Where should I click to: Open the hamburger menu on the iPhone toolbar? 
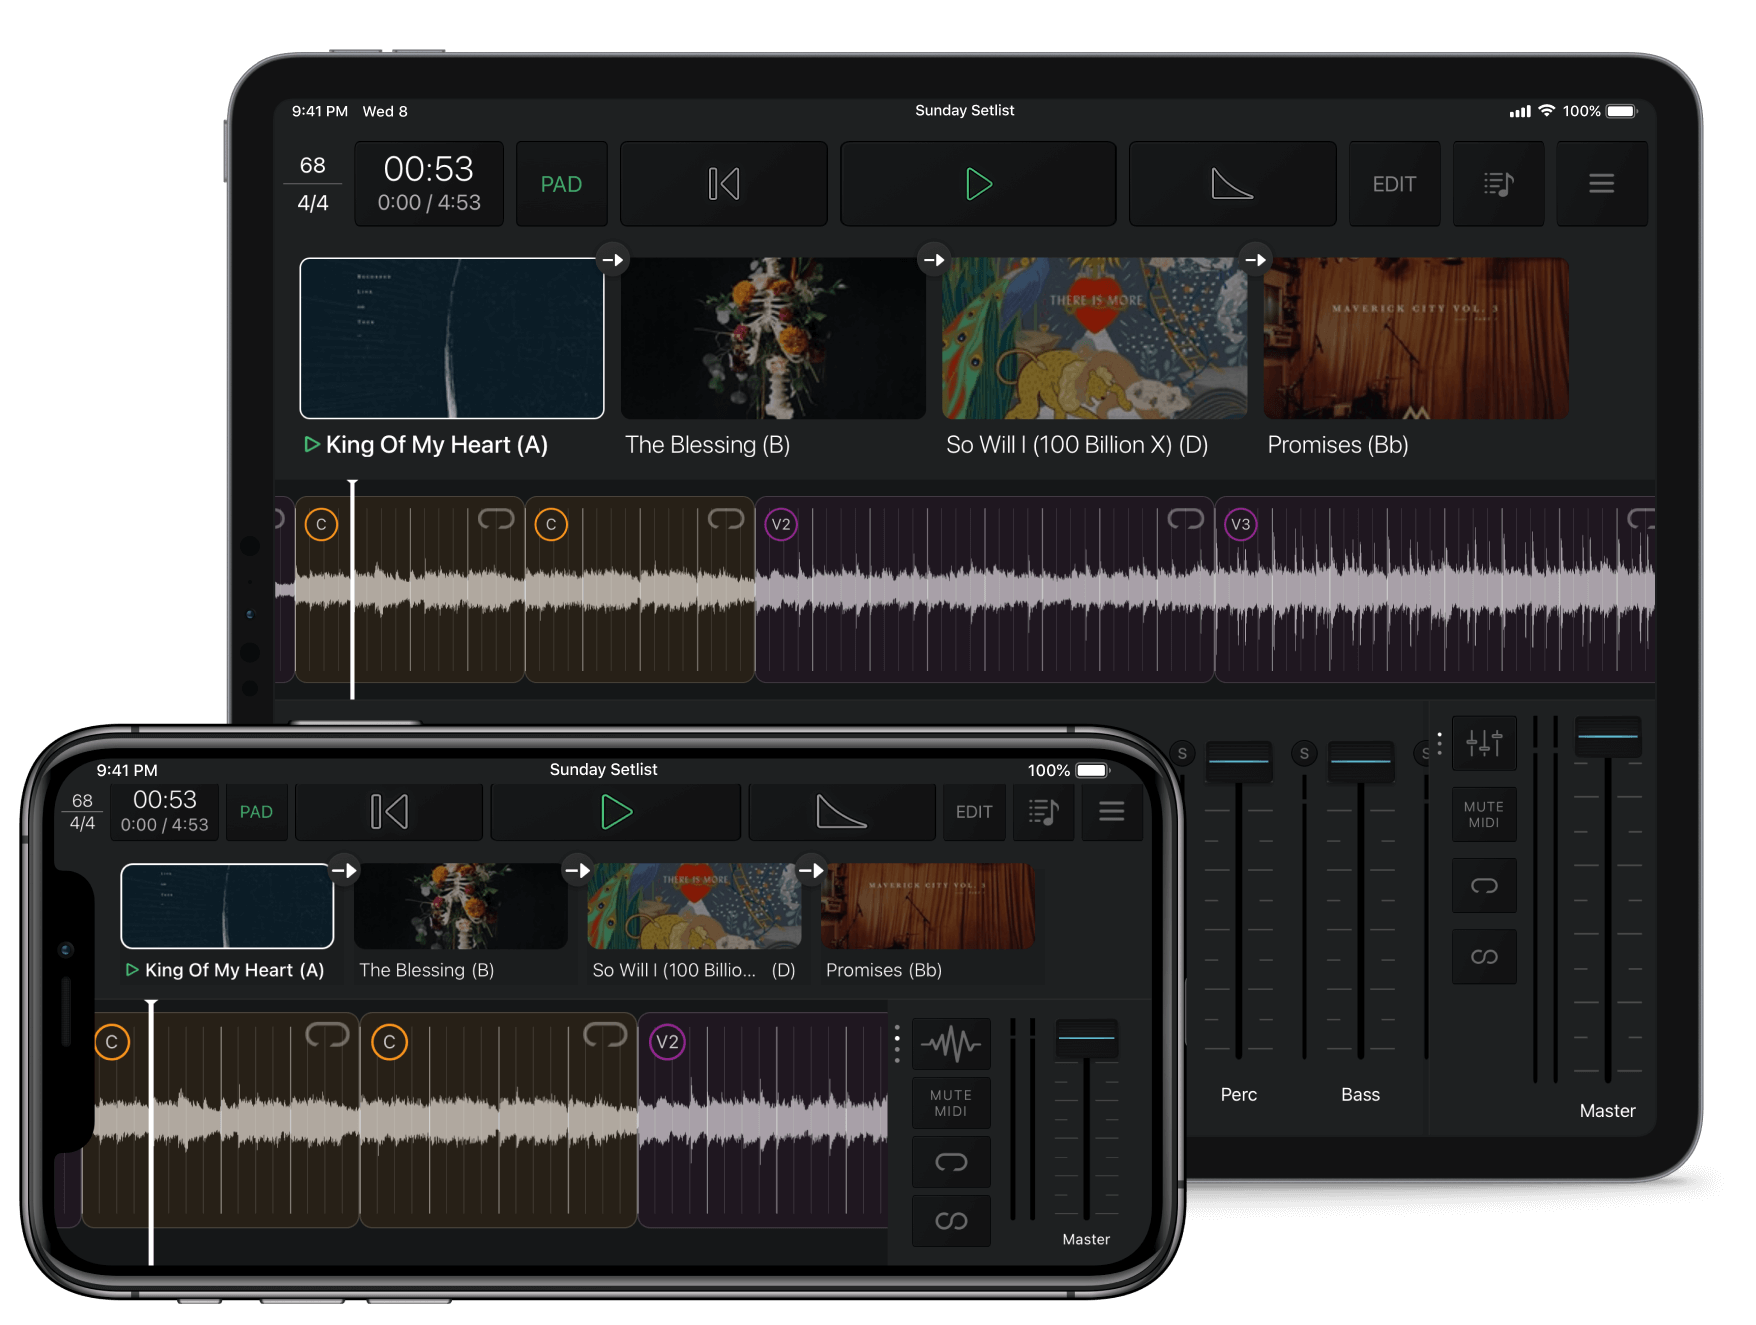(1111, 812)
